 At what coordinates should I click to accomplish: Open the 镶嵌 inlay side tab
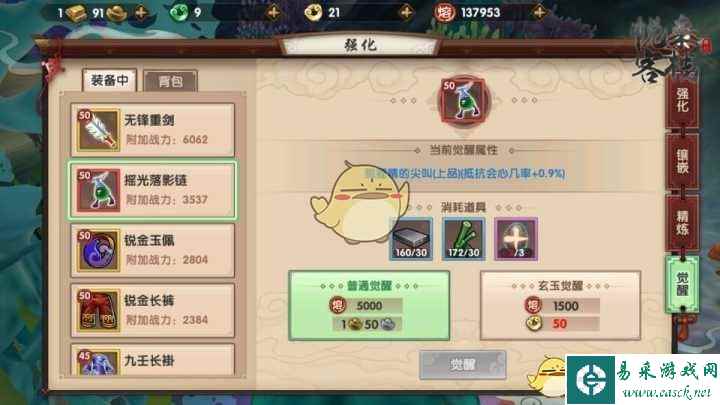(x=682, y=162)
